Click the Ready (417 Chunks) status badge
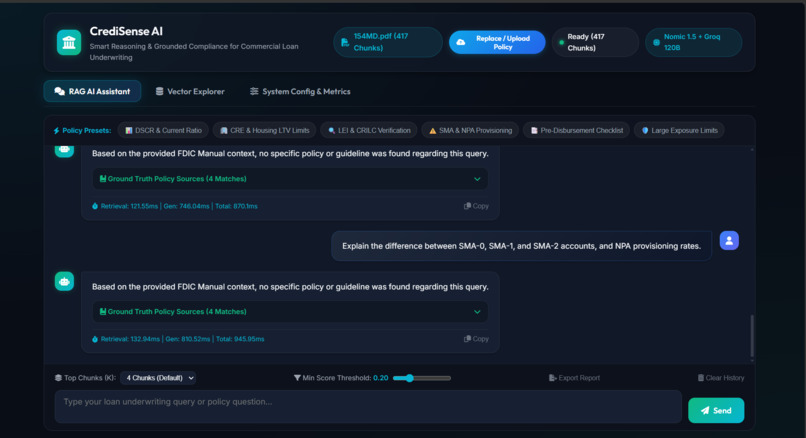 (595, 42)
